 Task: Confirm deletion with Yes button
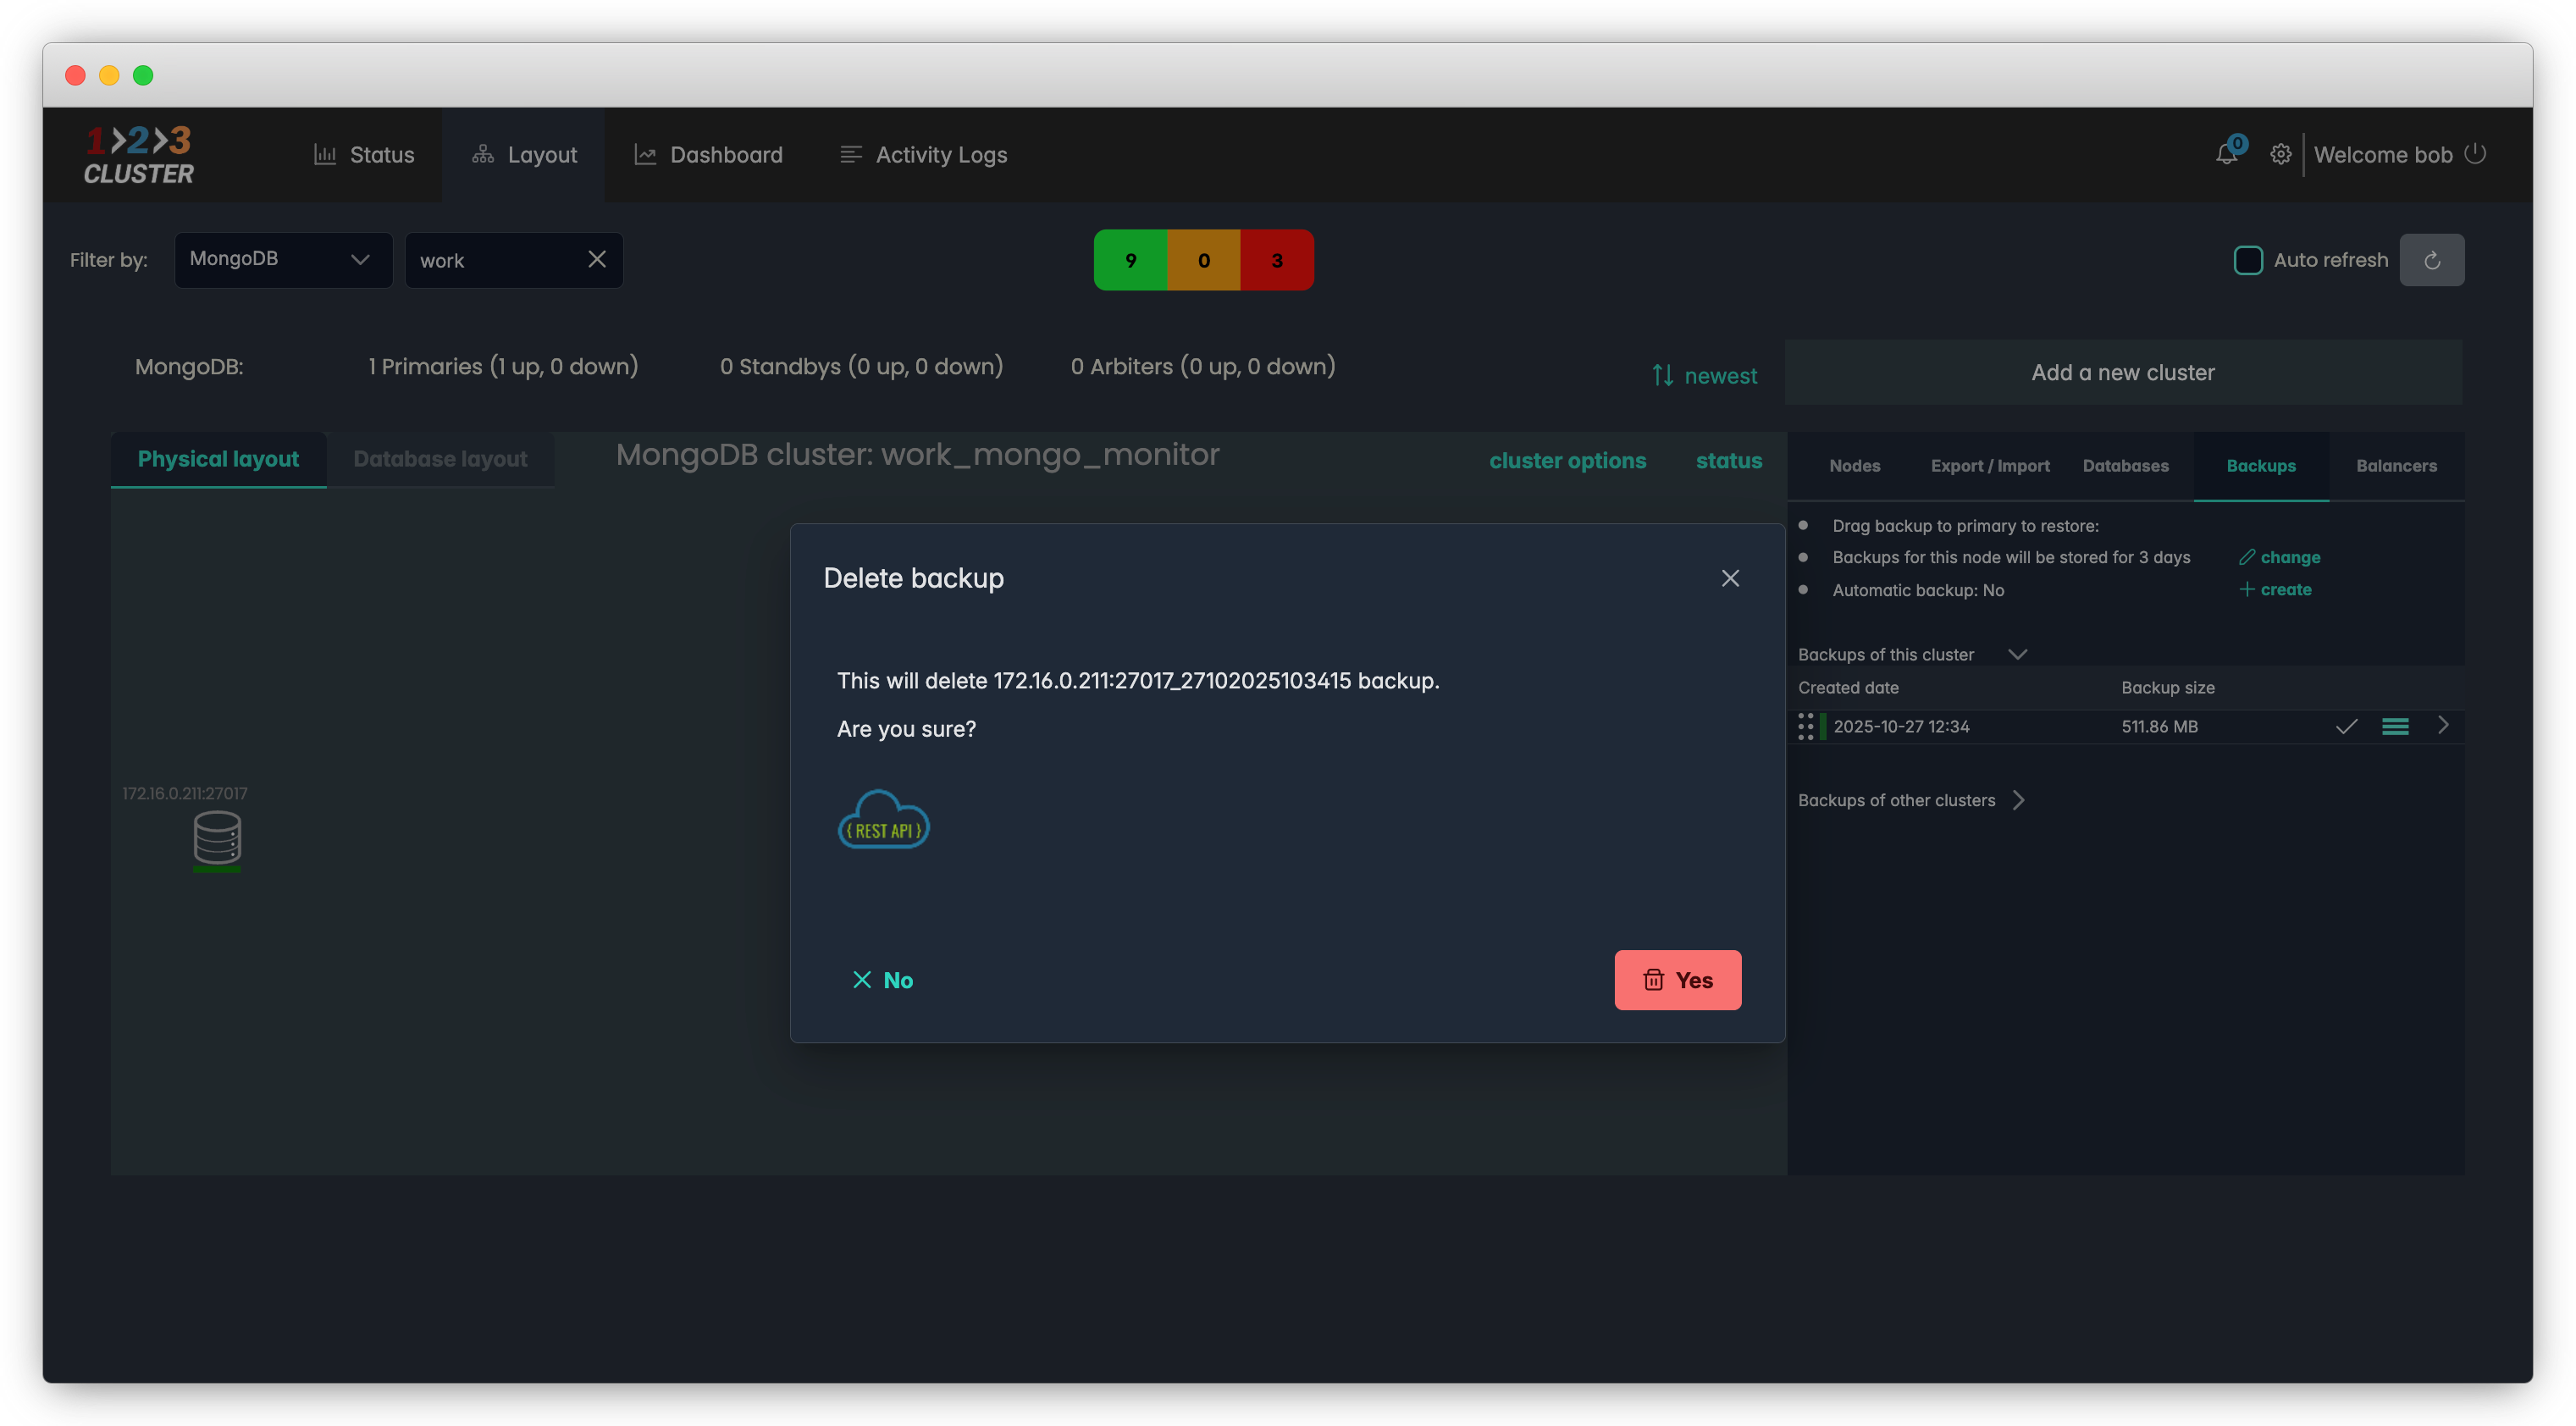point(1677,980)
